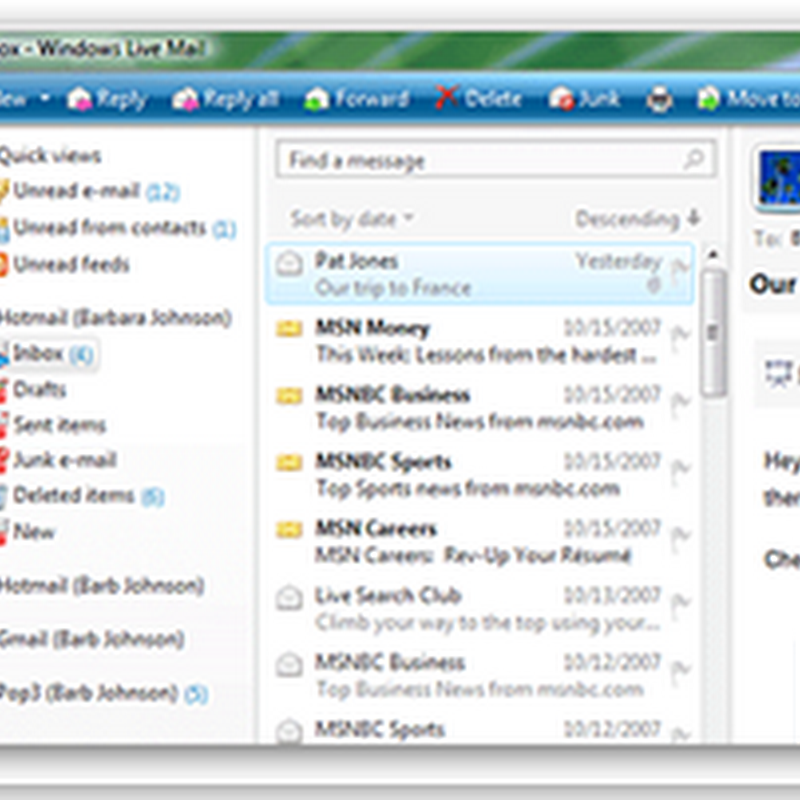Click the MSN Money unread envelope icon
The image size is (800, 800).
click(x=289, y=328)
